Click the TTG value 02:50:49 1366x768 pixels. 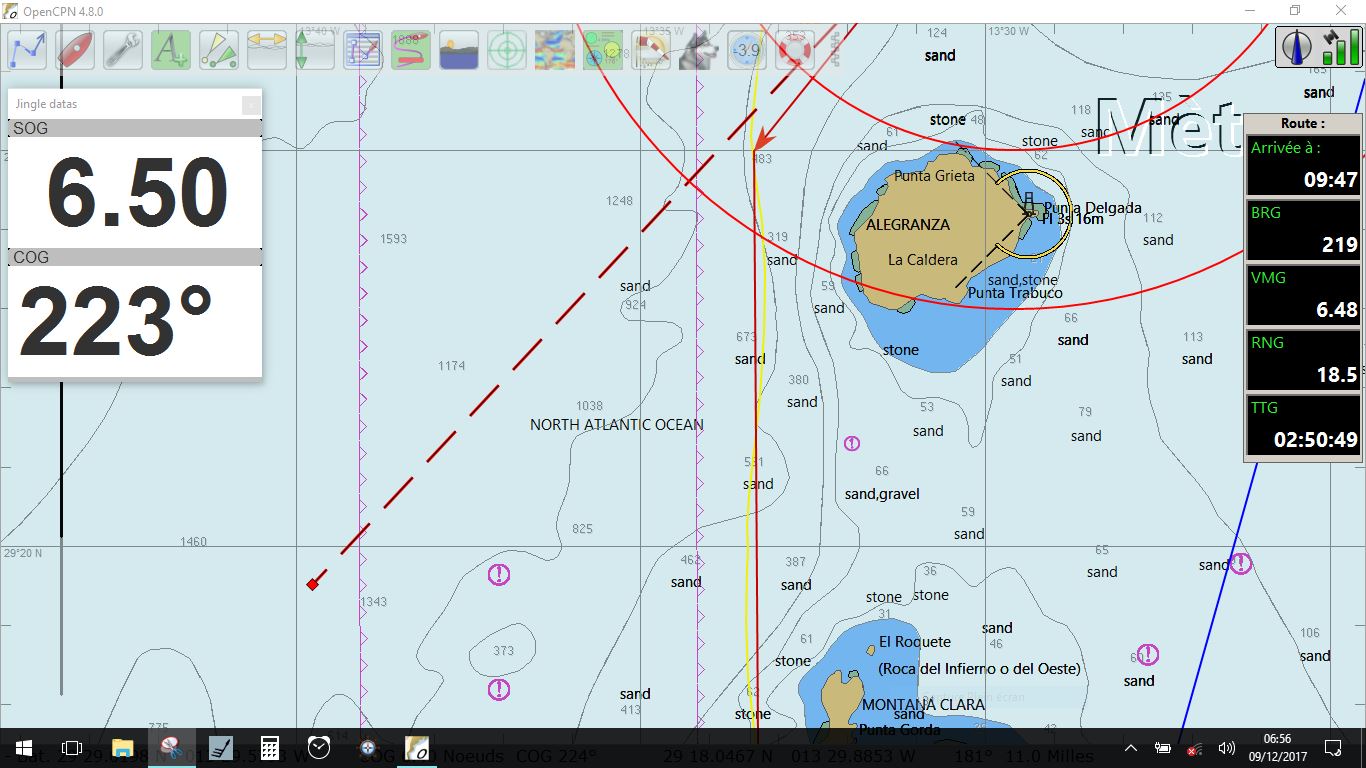pos(1315,440)
